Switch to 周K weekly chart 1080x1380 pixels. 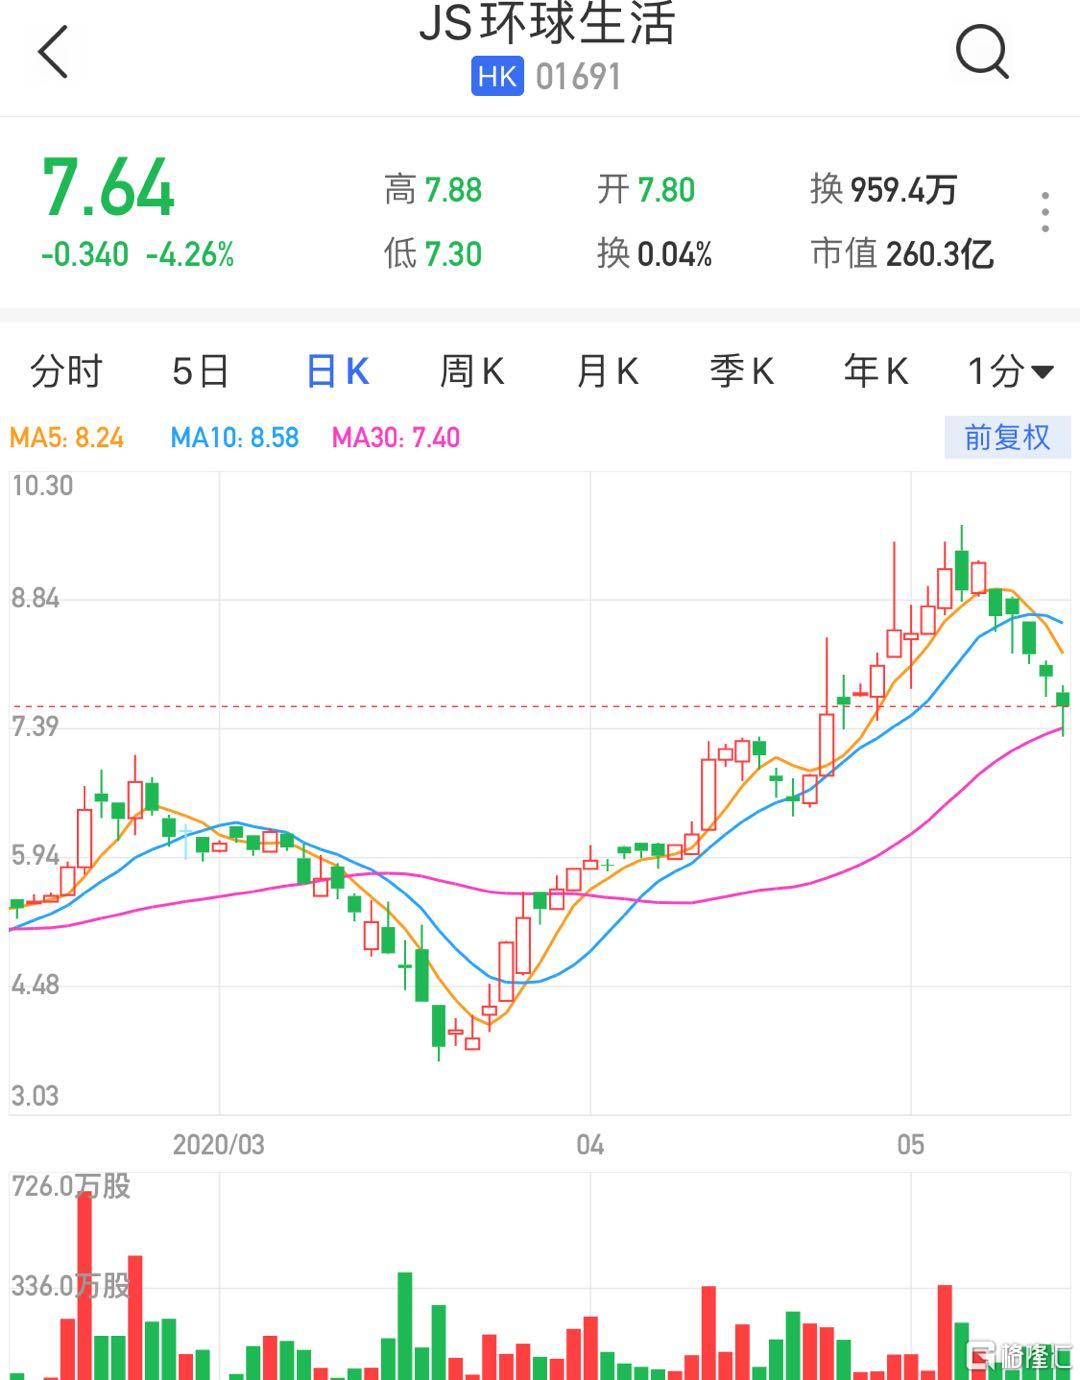coord(472,371)
